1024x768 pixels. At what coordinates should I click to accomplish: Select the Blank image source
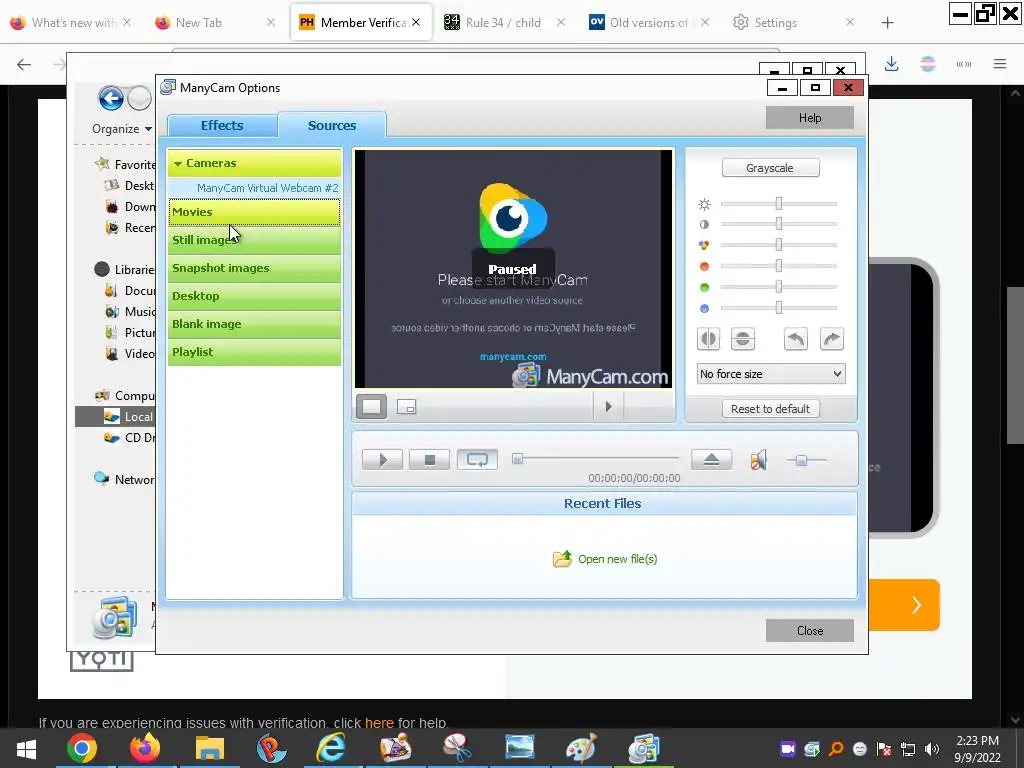coord(254,325)
